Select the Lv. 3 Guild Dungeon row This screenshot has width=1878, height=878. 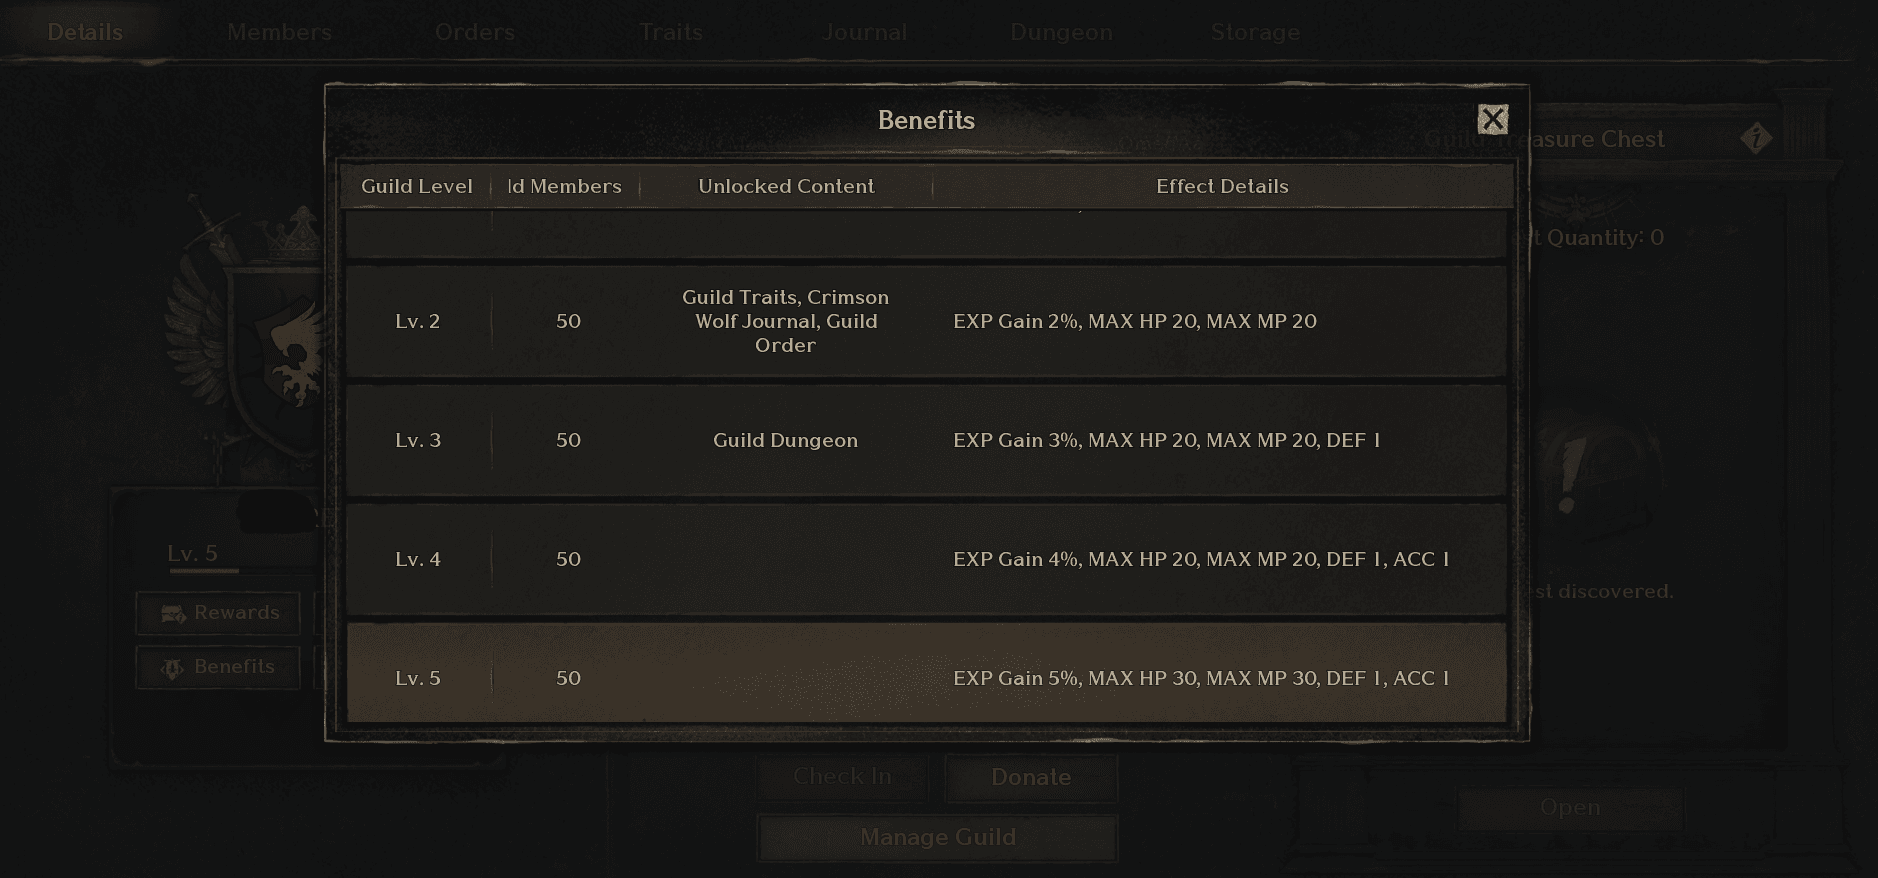[926, 440]
